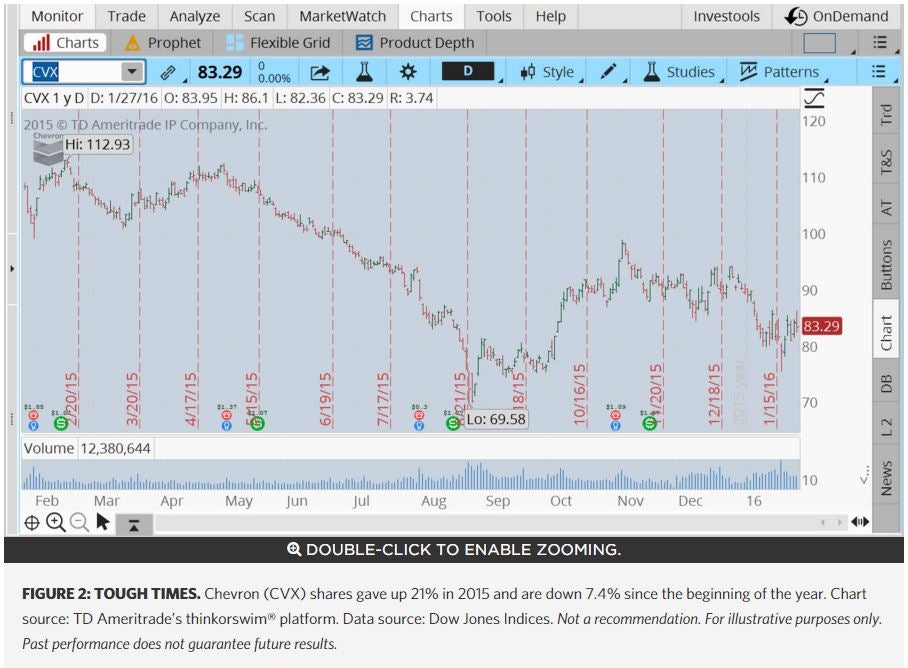Open the Style menu
The width and height of the screenshot is (908, 668).
click(x=548, y=72)
